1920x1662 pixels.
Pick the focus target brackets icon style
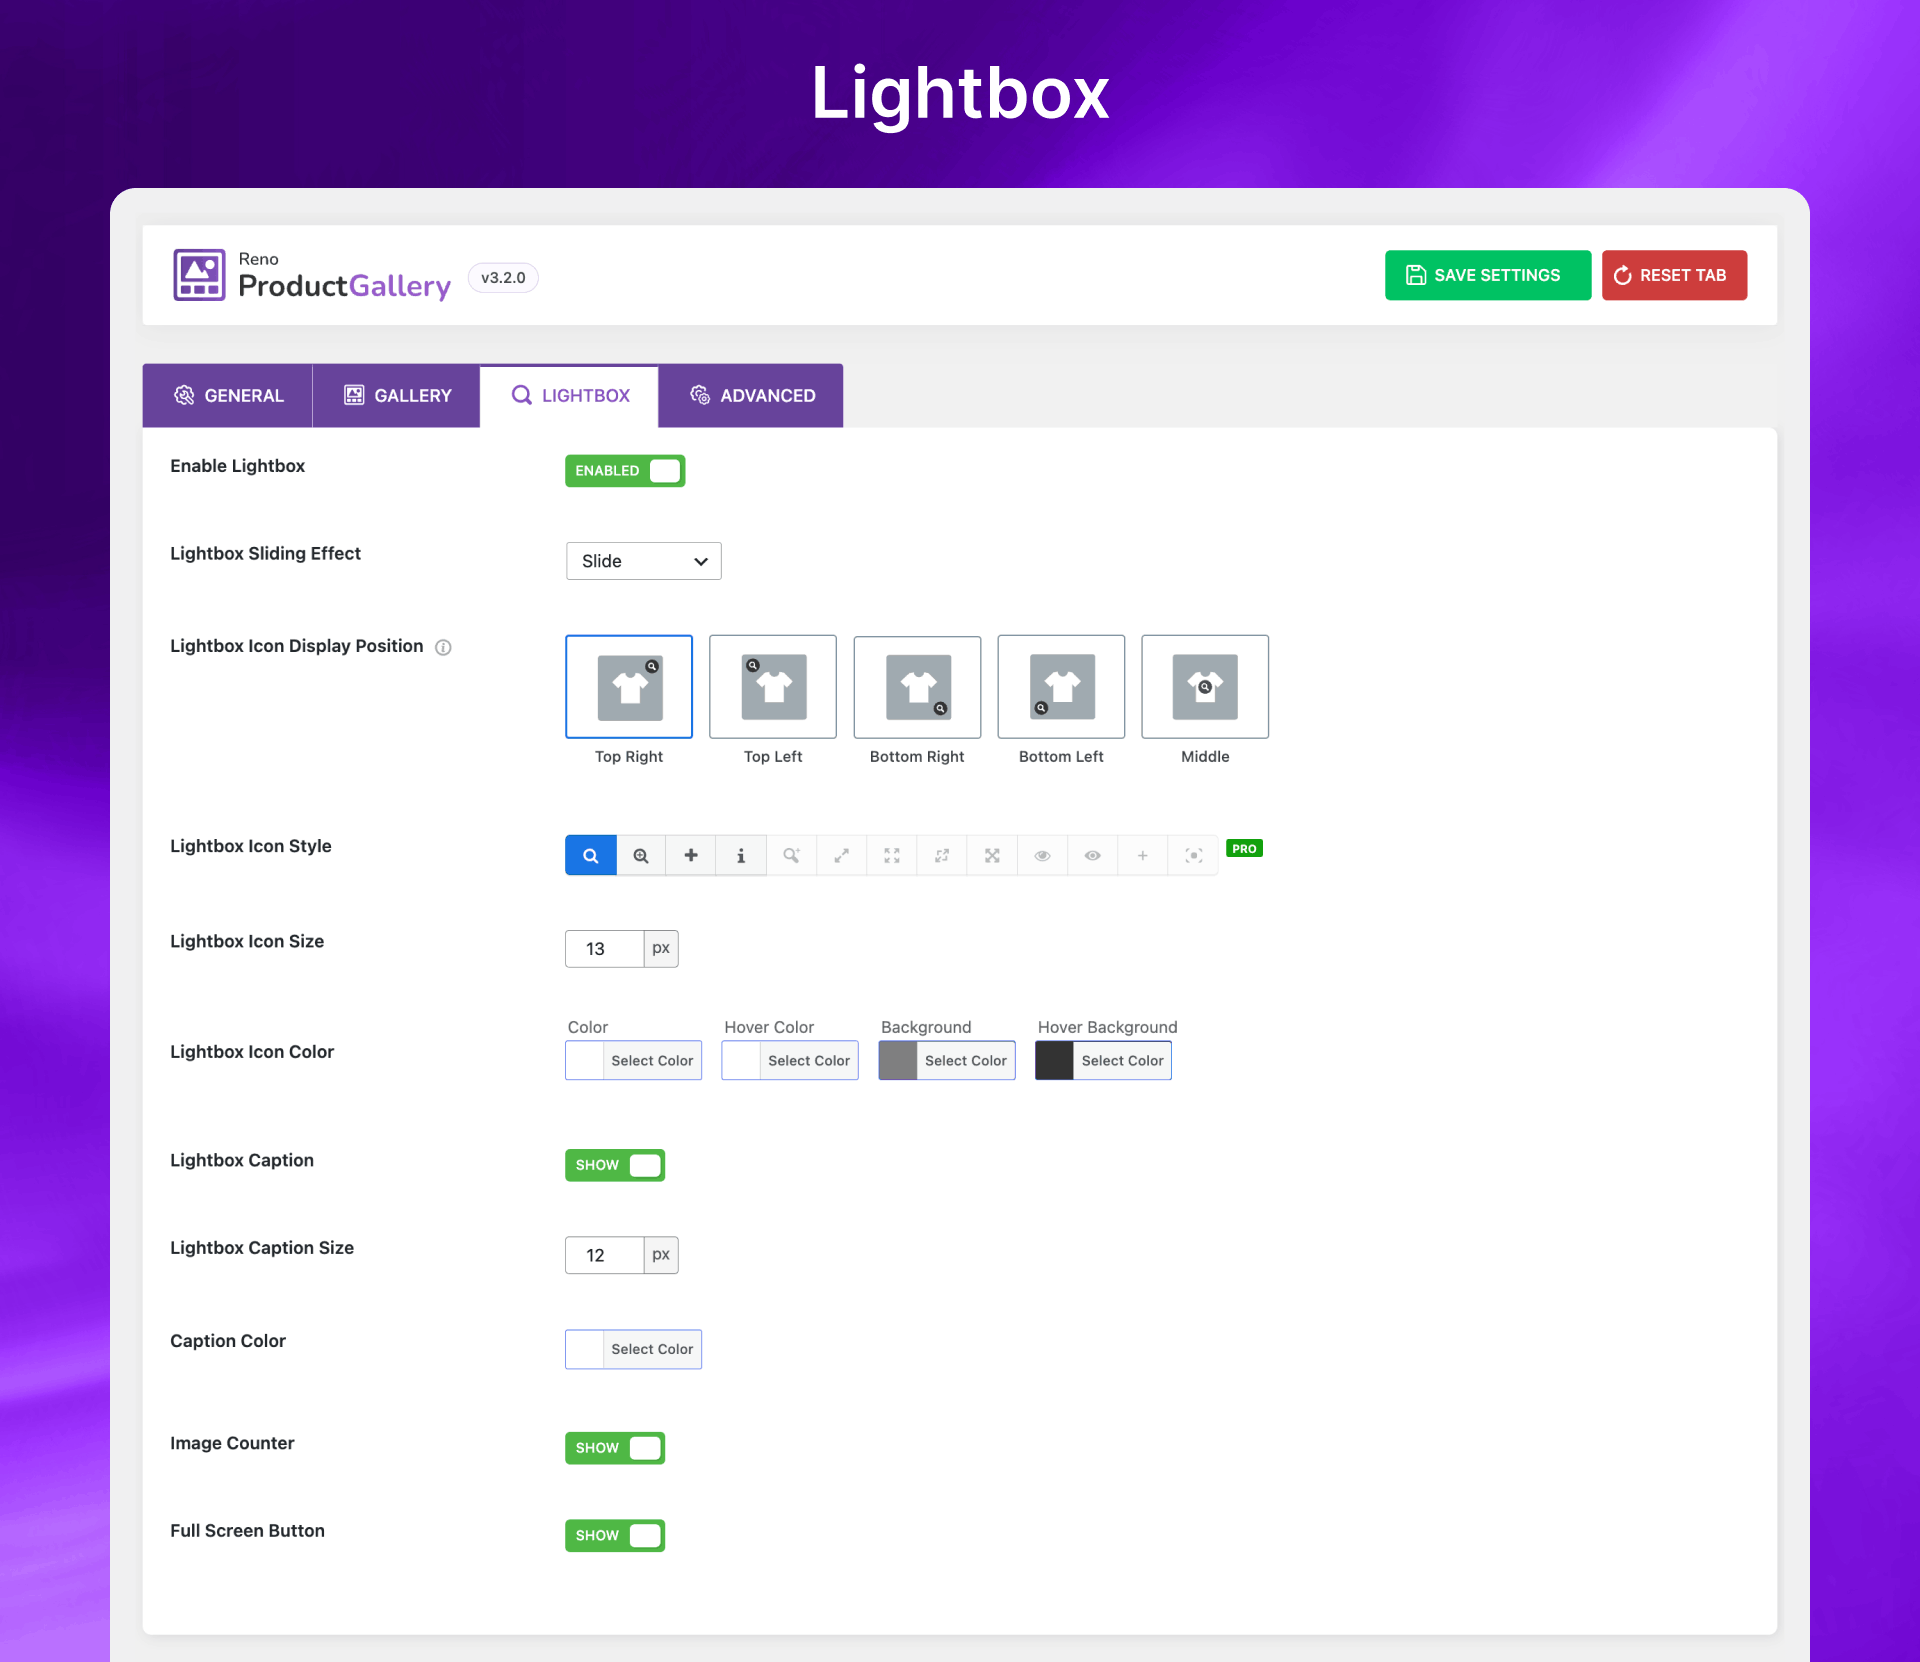click(1193, 856)
